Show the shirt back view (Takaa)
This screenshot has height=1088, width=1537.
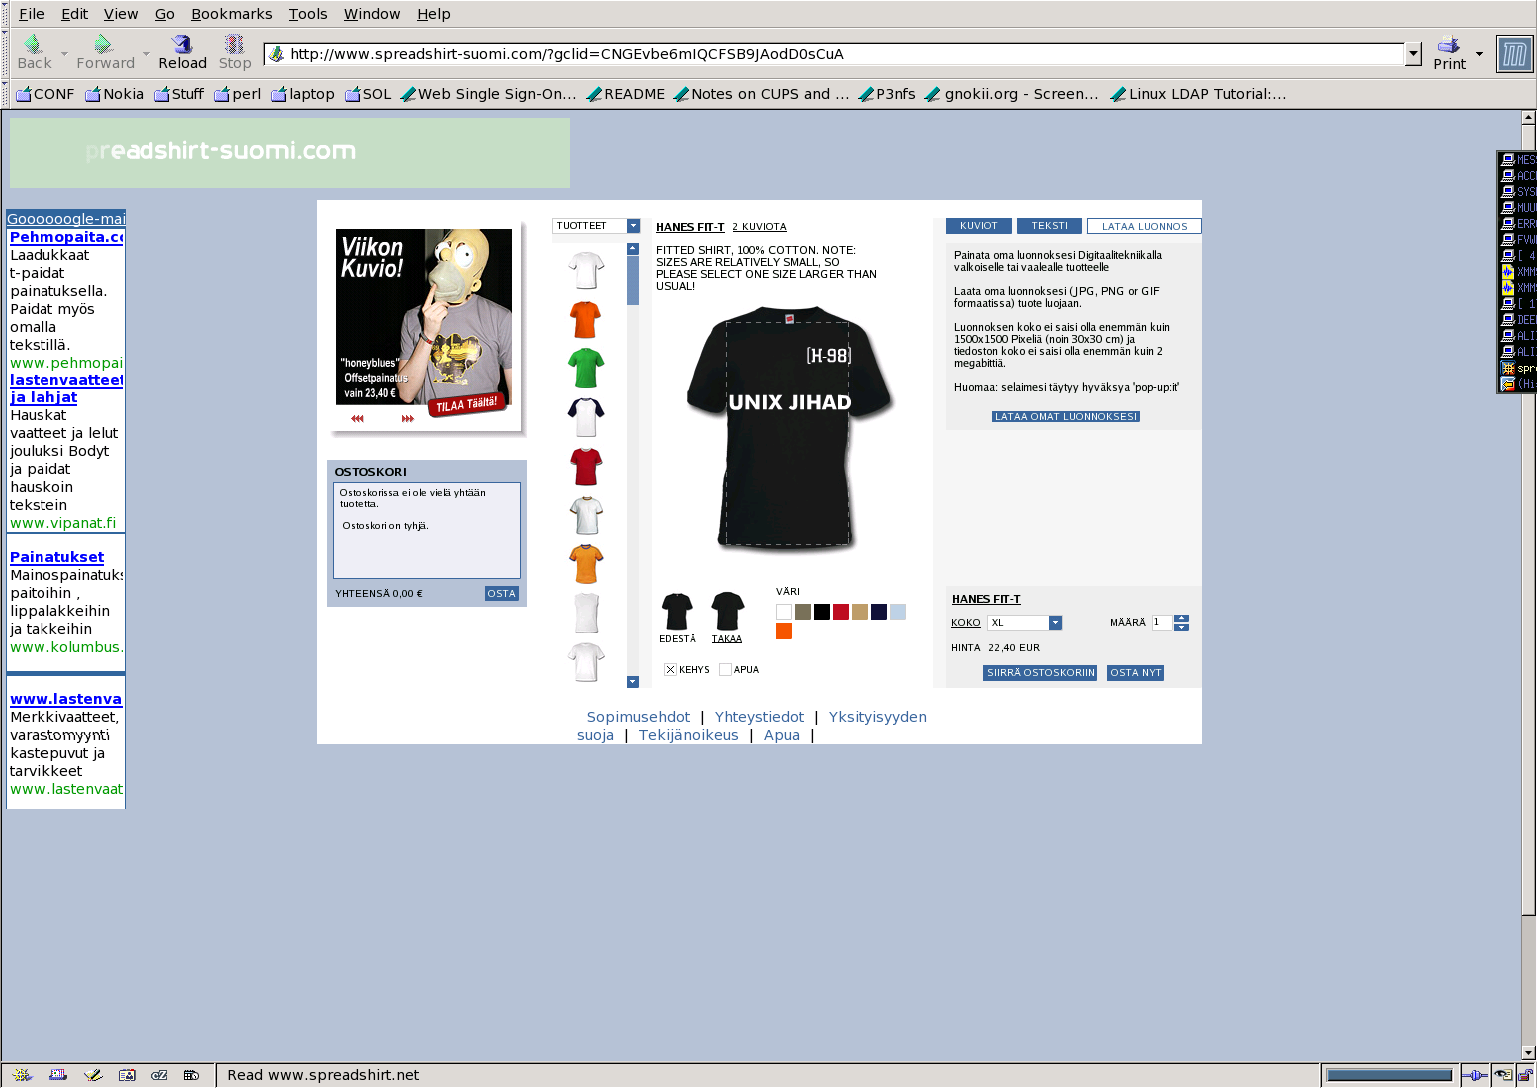click(727, 617)
